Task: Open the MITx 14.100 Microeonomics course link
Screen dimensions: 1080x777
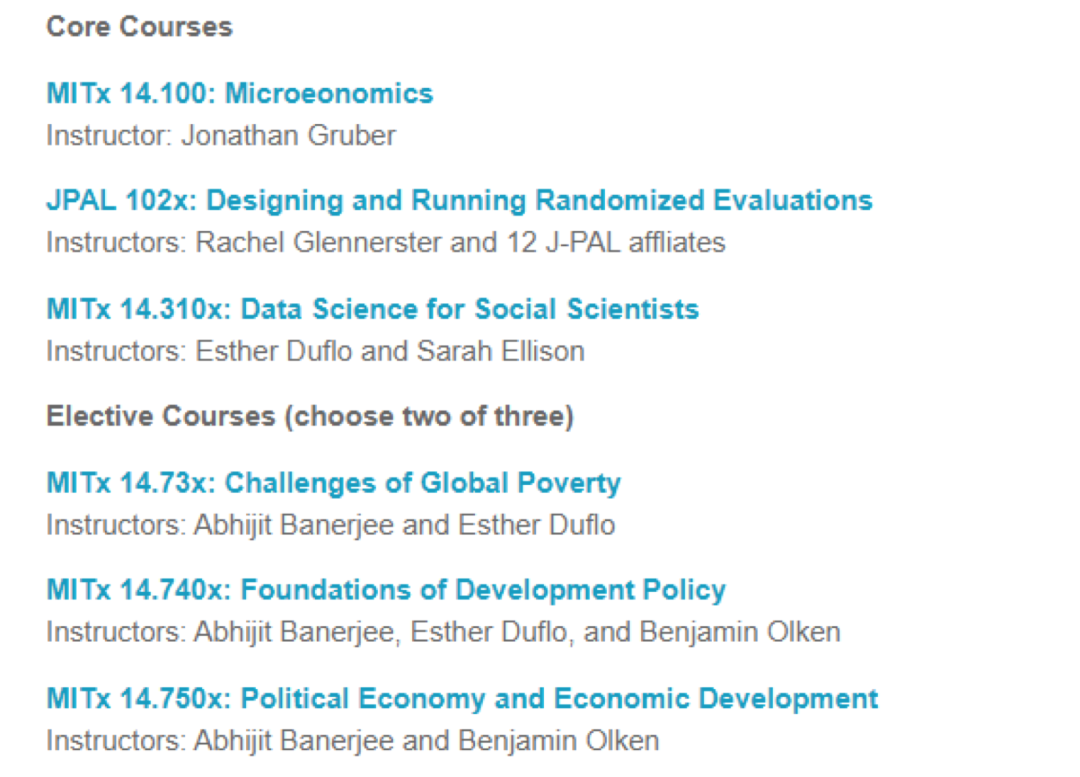Action: pos(240,94)
